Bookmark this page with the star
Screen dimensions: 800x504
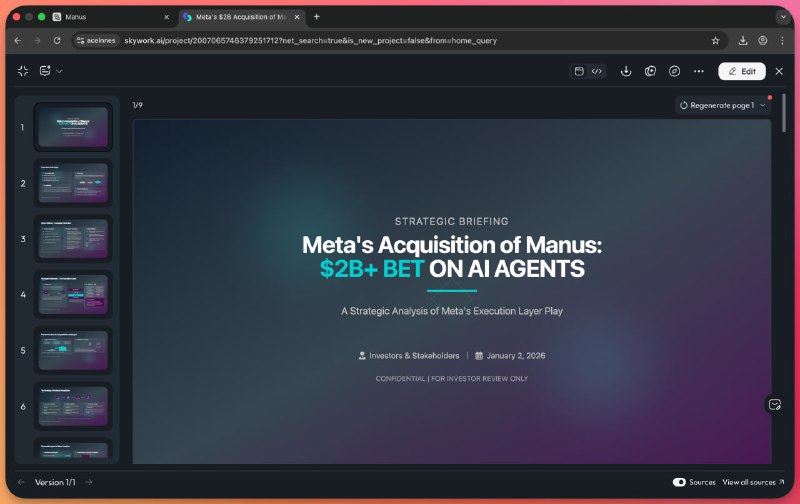tap(715, 40)
